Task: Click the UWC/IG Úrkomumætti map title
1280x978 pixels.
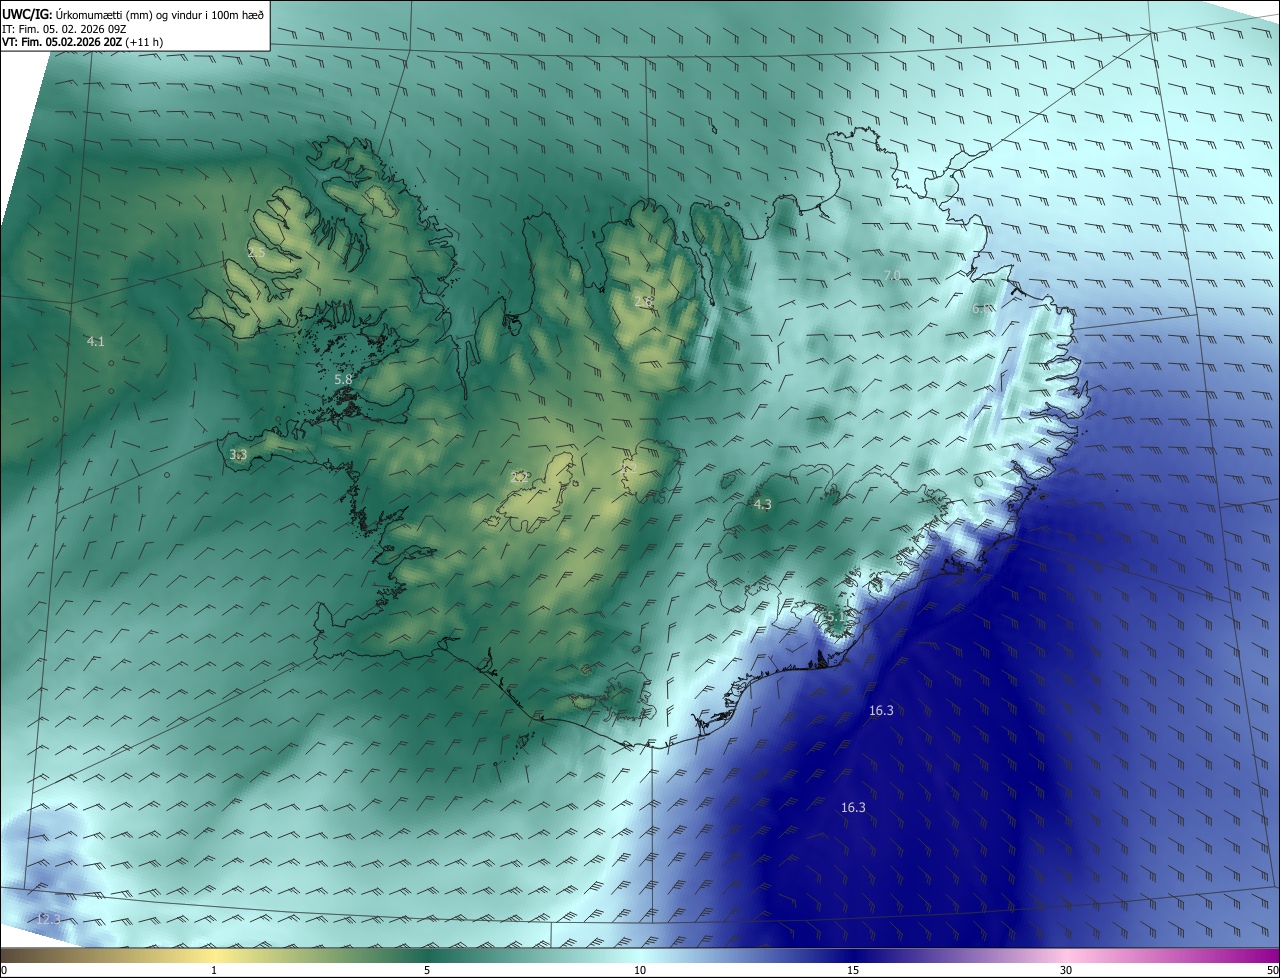Action: click(133, 14)
